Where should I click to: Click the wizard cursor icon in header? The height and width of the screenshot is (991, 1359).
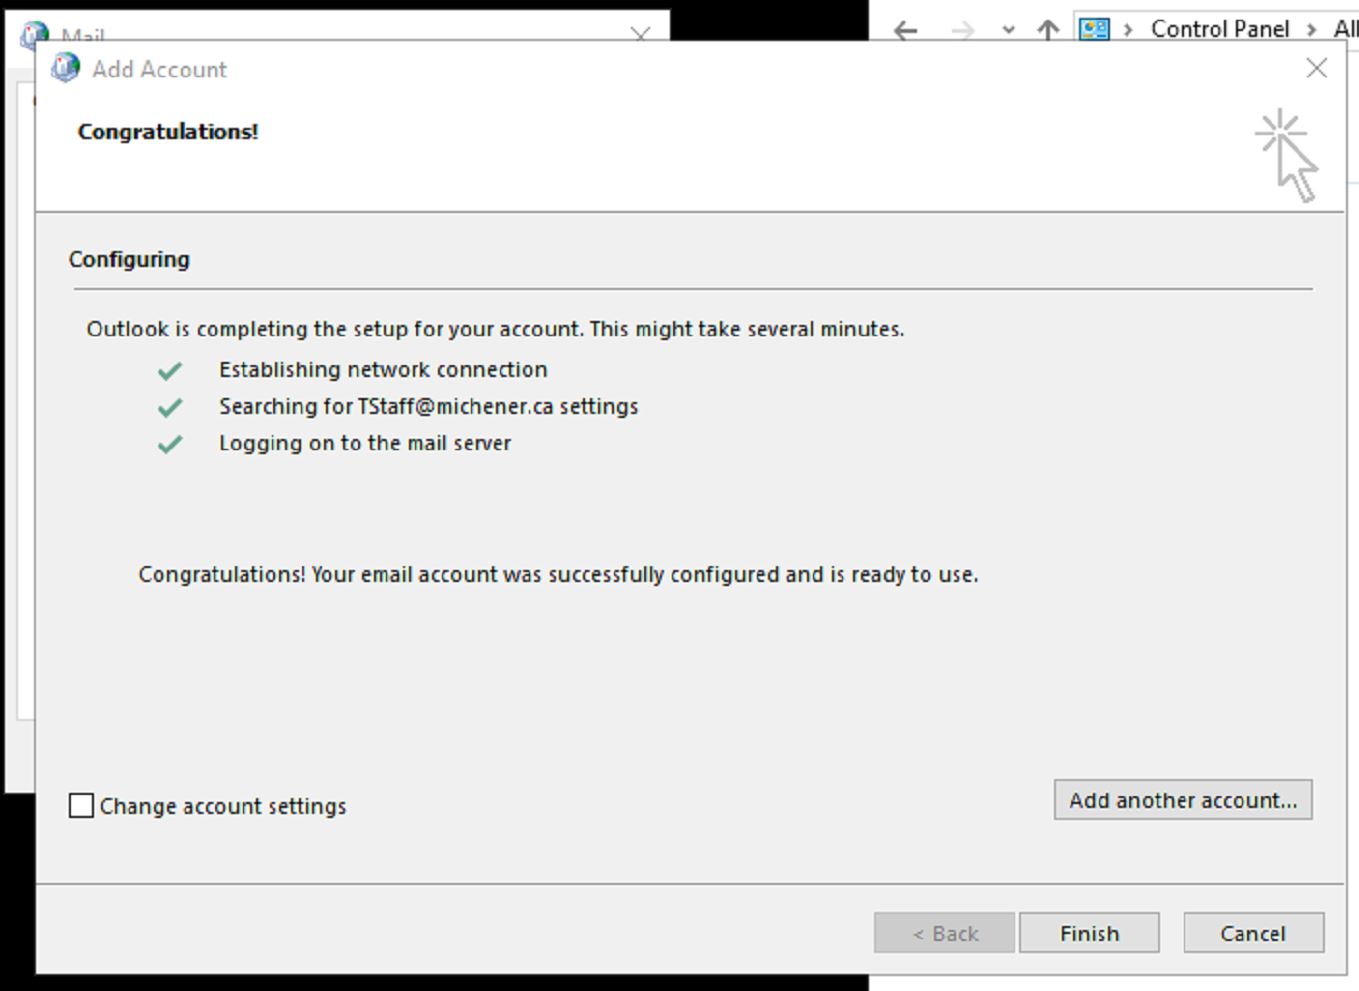tap(1287, 156)
